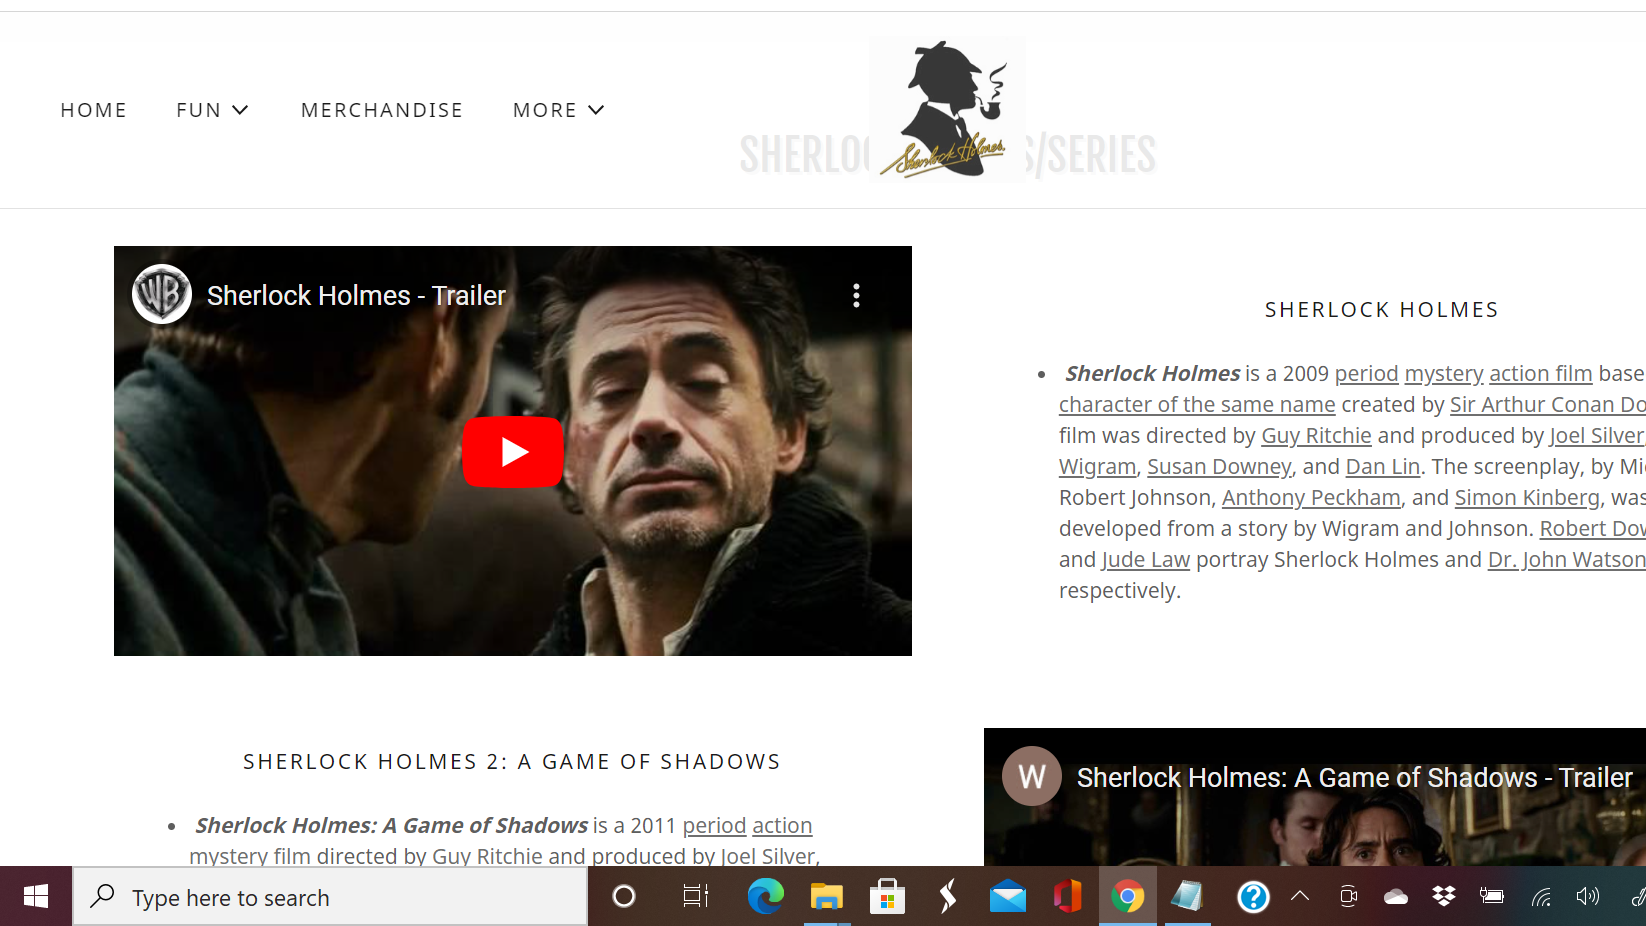
Task: Open Cortana circle icon in taskbar
Action: 624,896
